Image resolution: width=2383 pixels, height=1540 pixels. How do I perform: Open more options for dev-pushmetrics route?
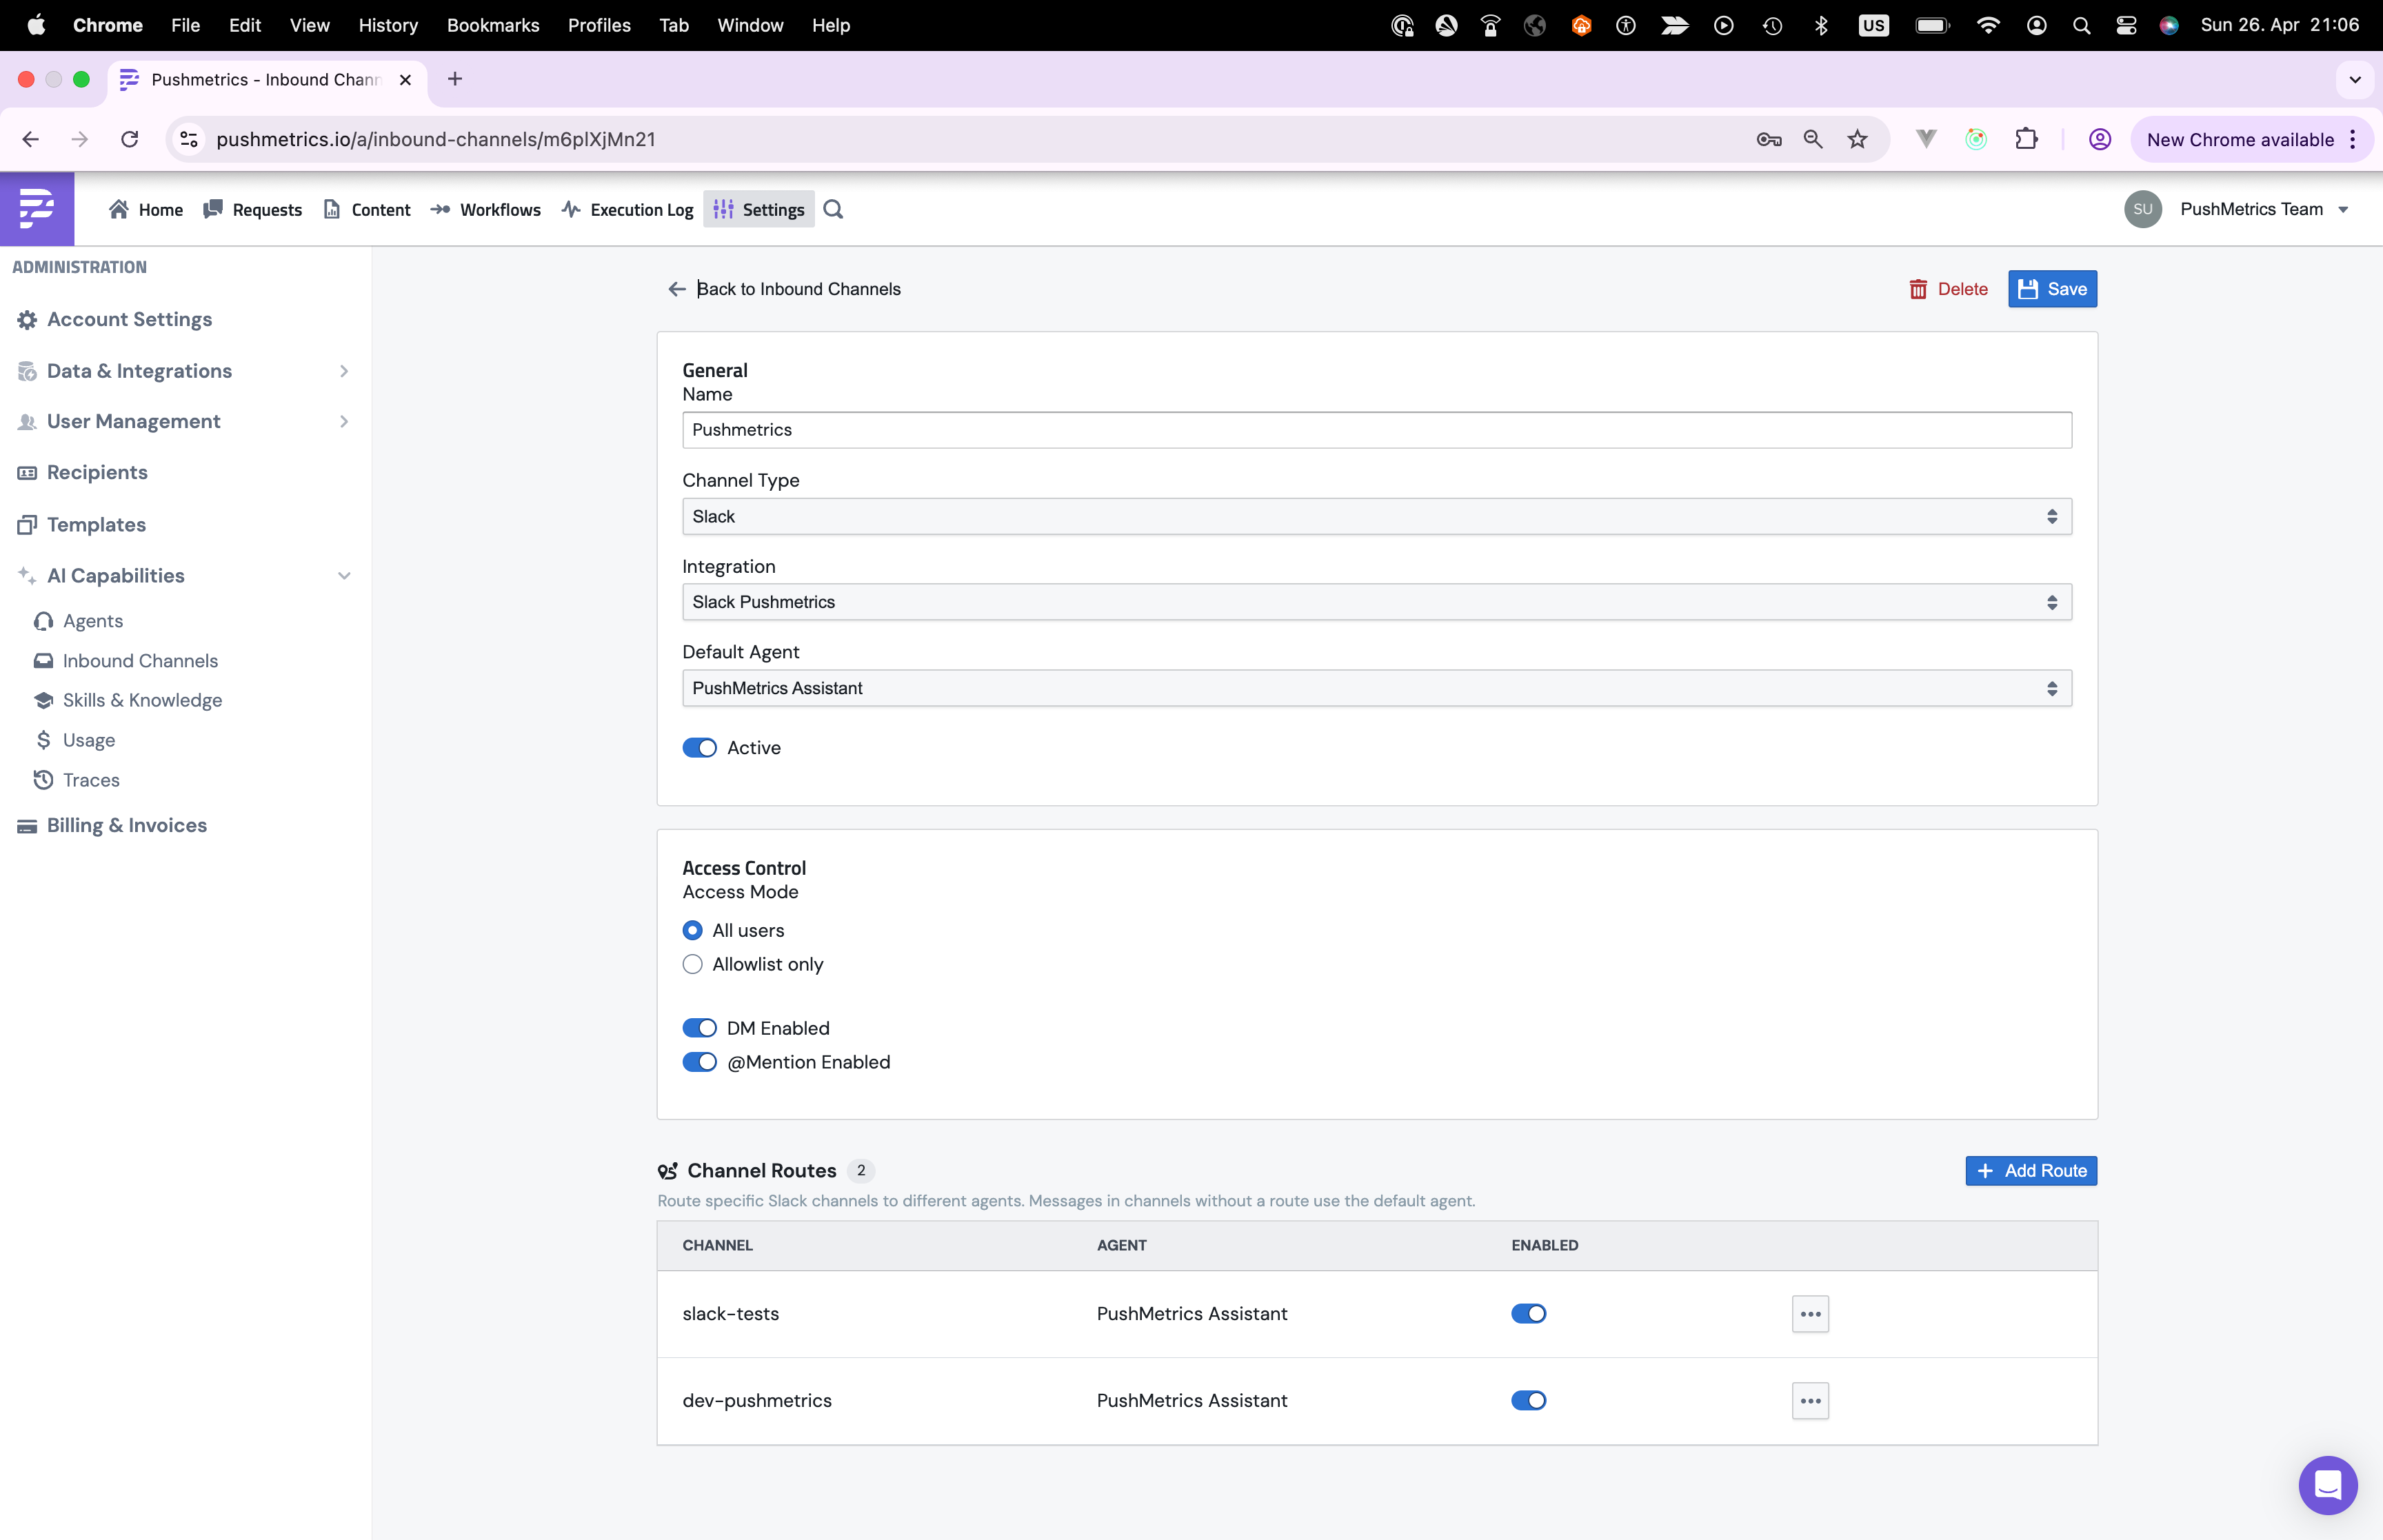point(1810,1401)
